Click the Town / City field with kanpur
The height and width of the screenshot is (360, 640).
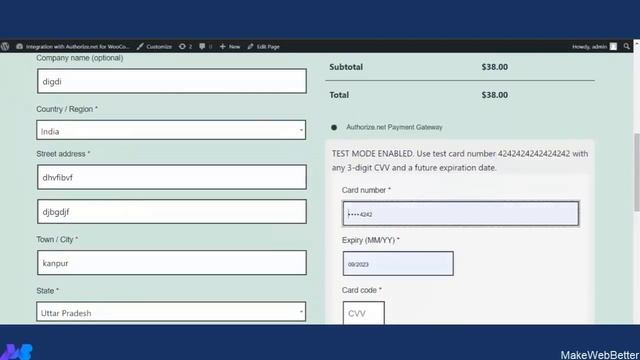(172, 262)
